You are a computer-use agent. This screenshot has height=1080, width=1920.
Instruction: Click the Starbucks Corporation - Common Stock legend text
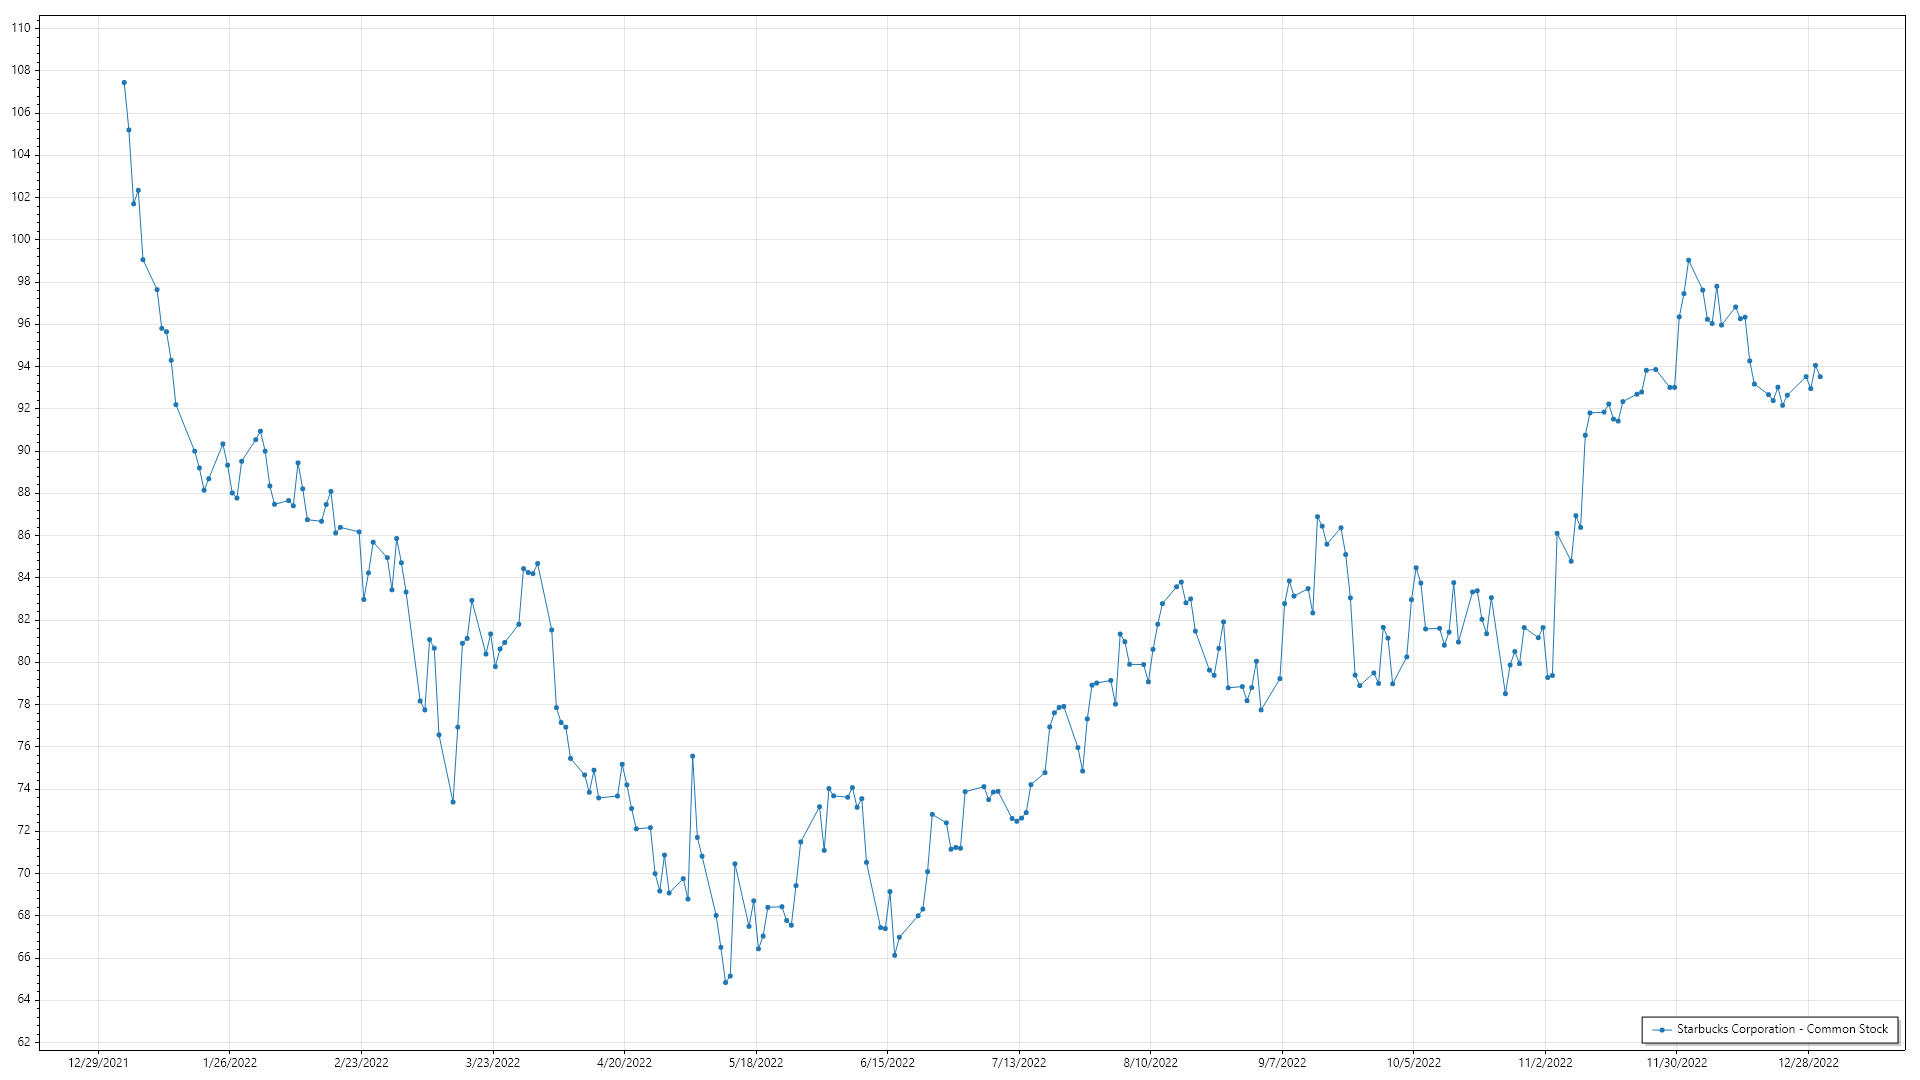[x=1782, y=1029]
